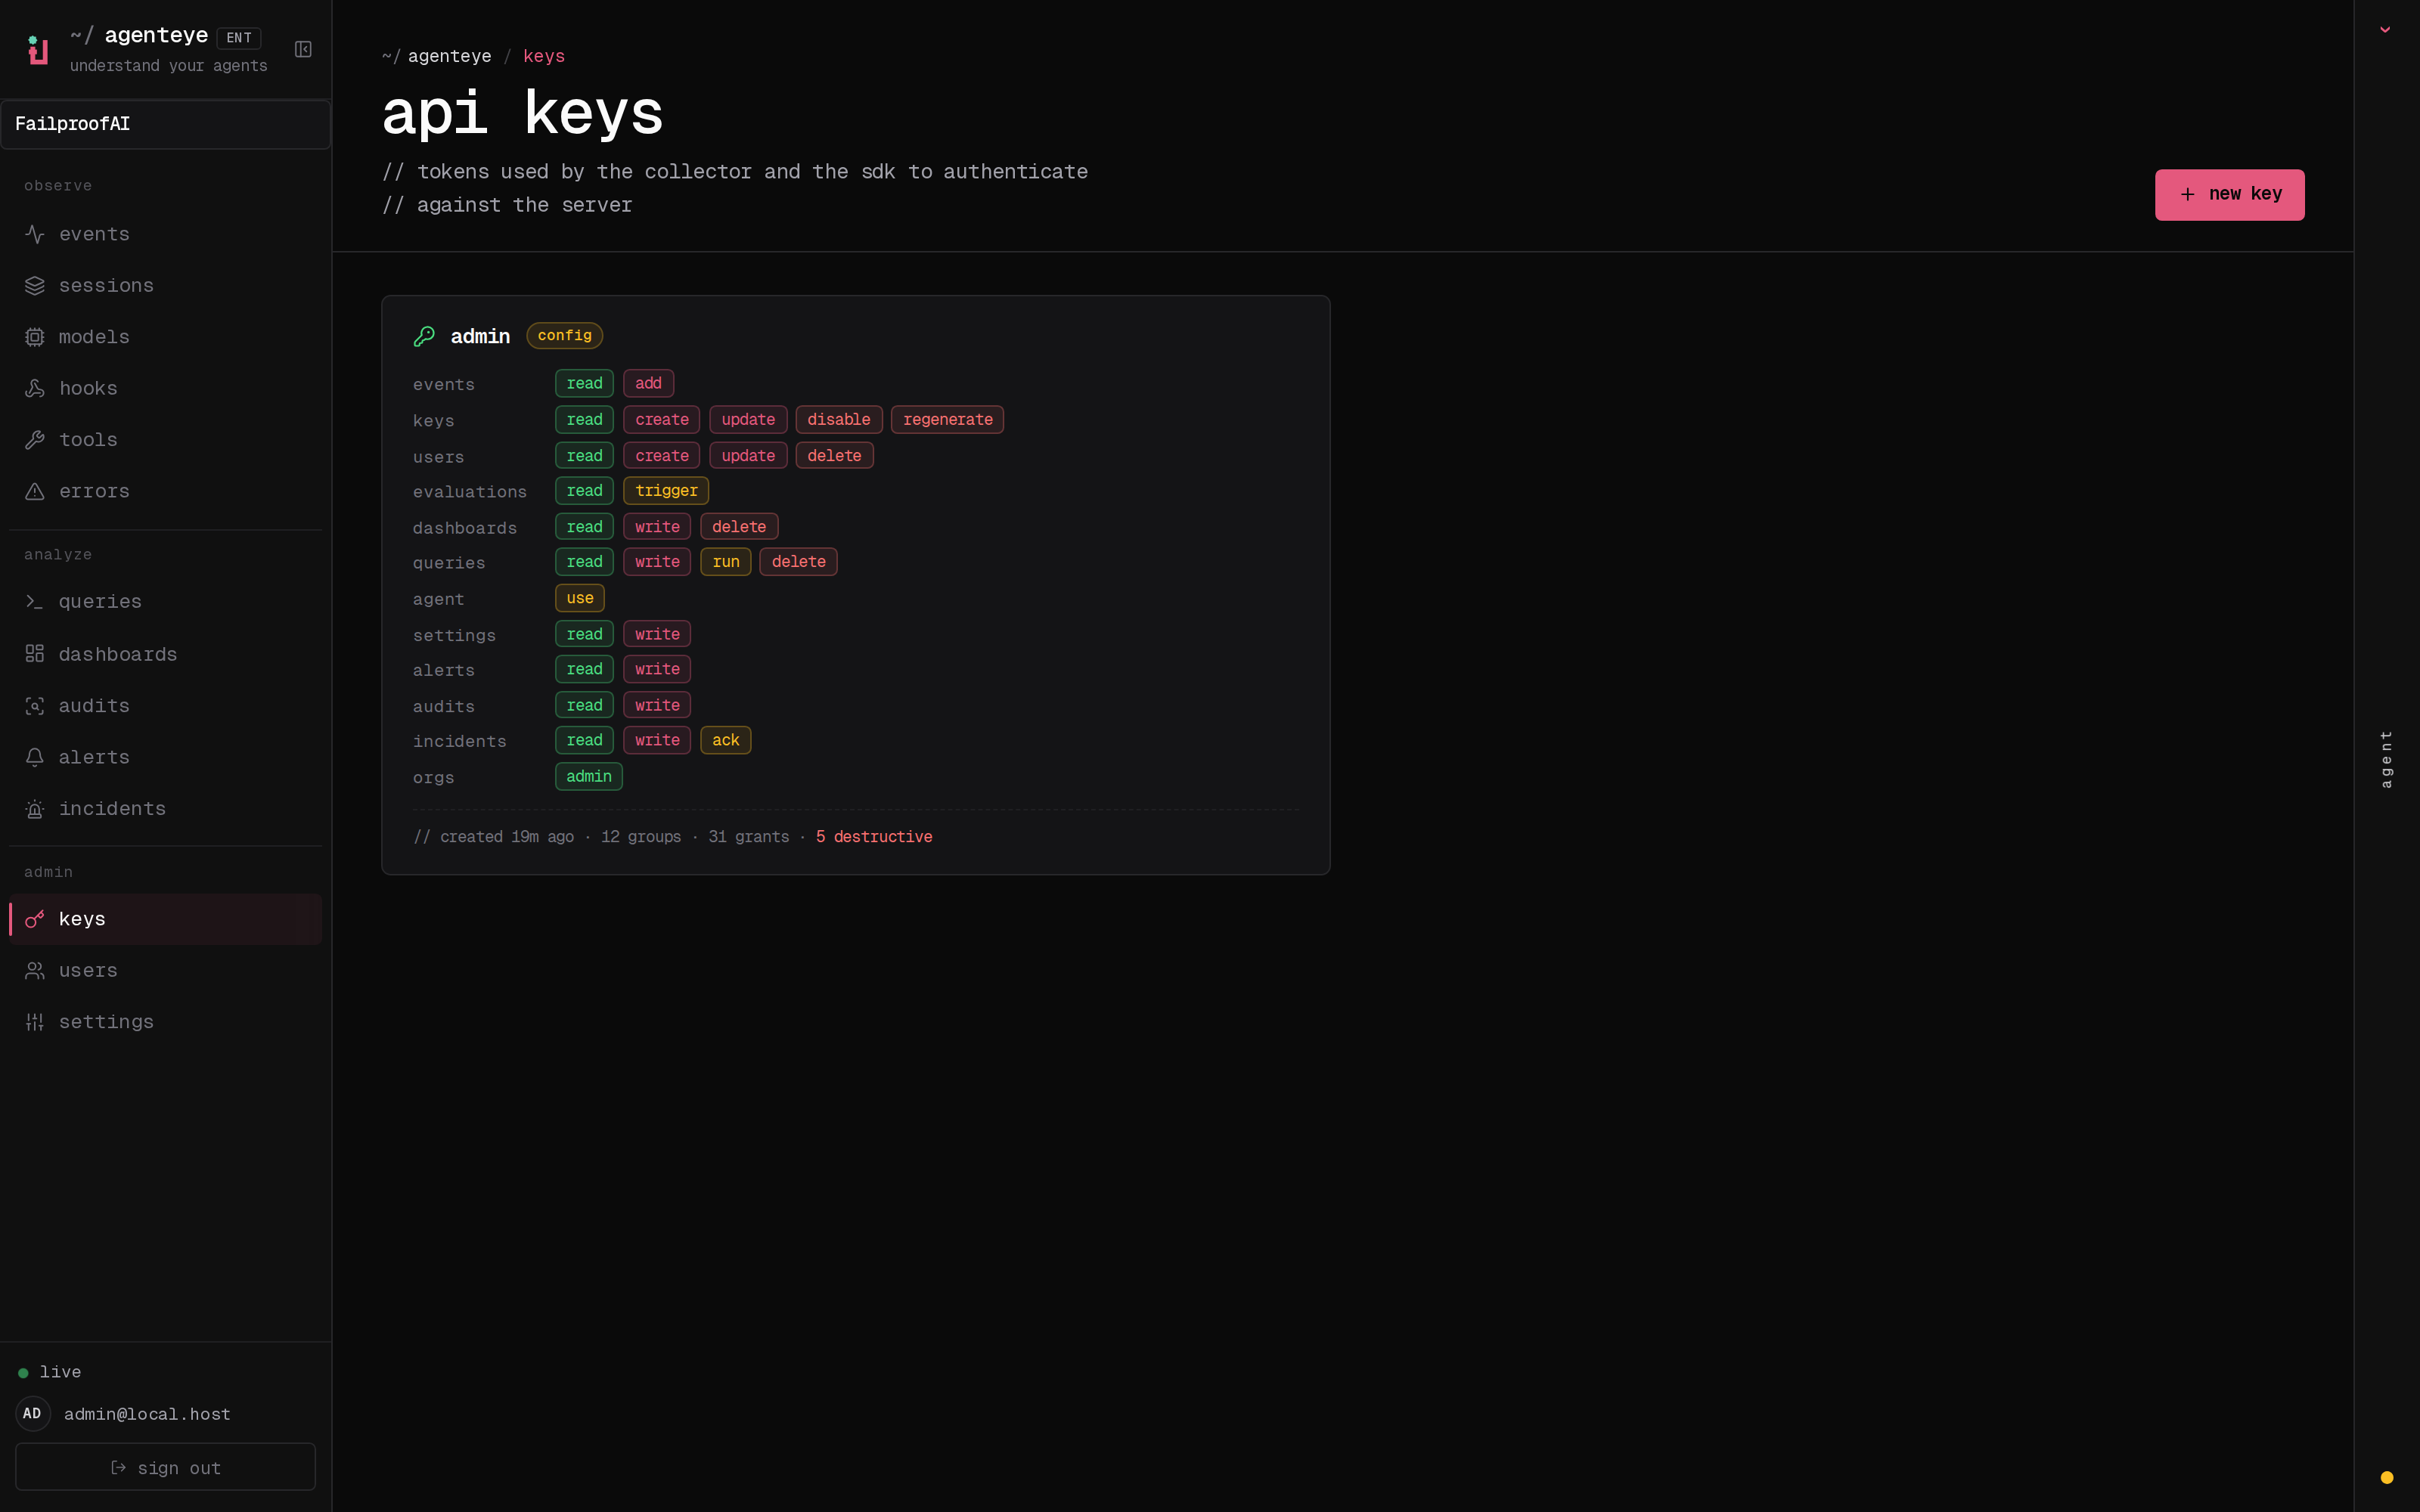Click the users people icon in sidebar
Screen dimensions: 2420x1512
(x=35, y=971)
